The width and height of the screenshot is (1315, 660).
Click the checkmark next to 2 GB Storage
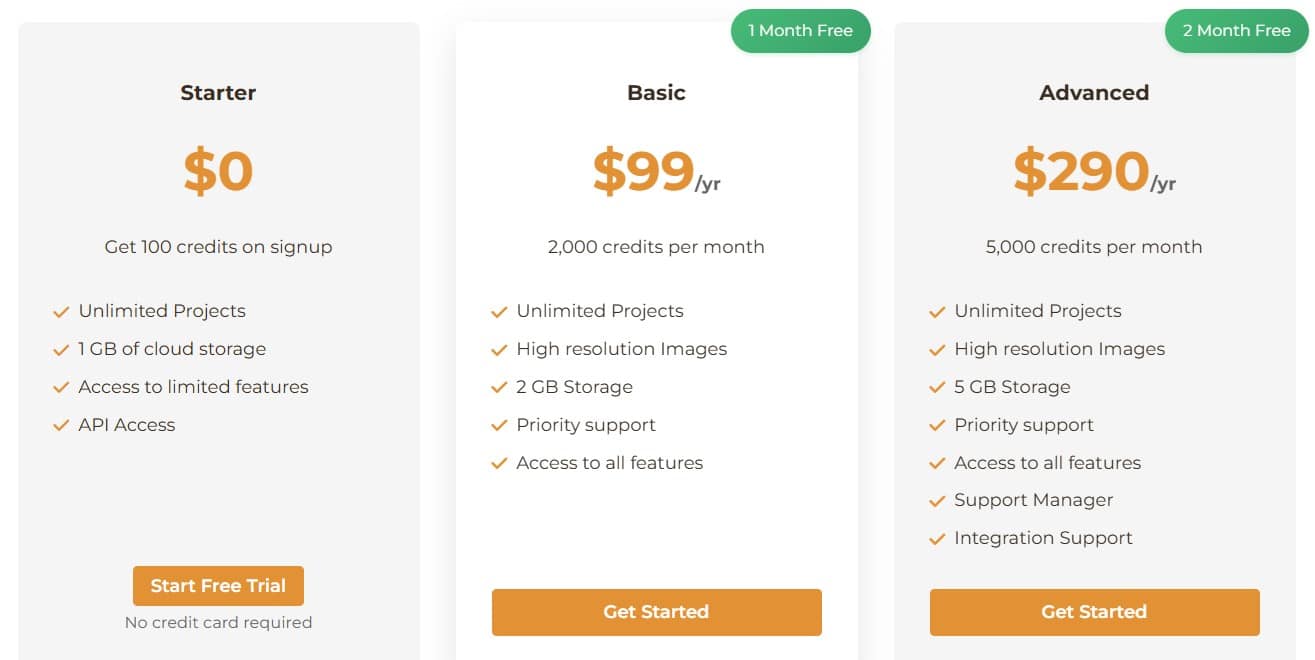point(499,387)
